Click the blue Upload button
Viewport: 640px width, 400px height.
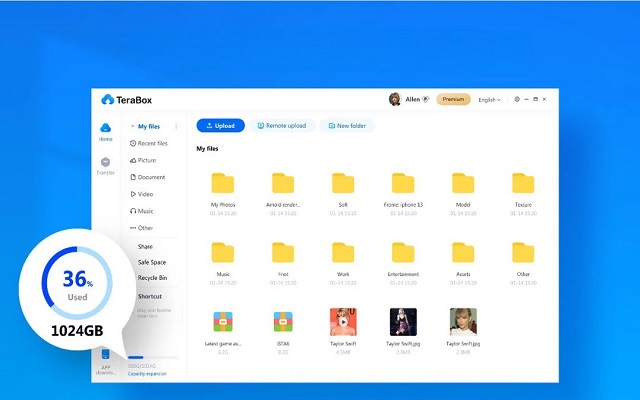coord(221,126)
